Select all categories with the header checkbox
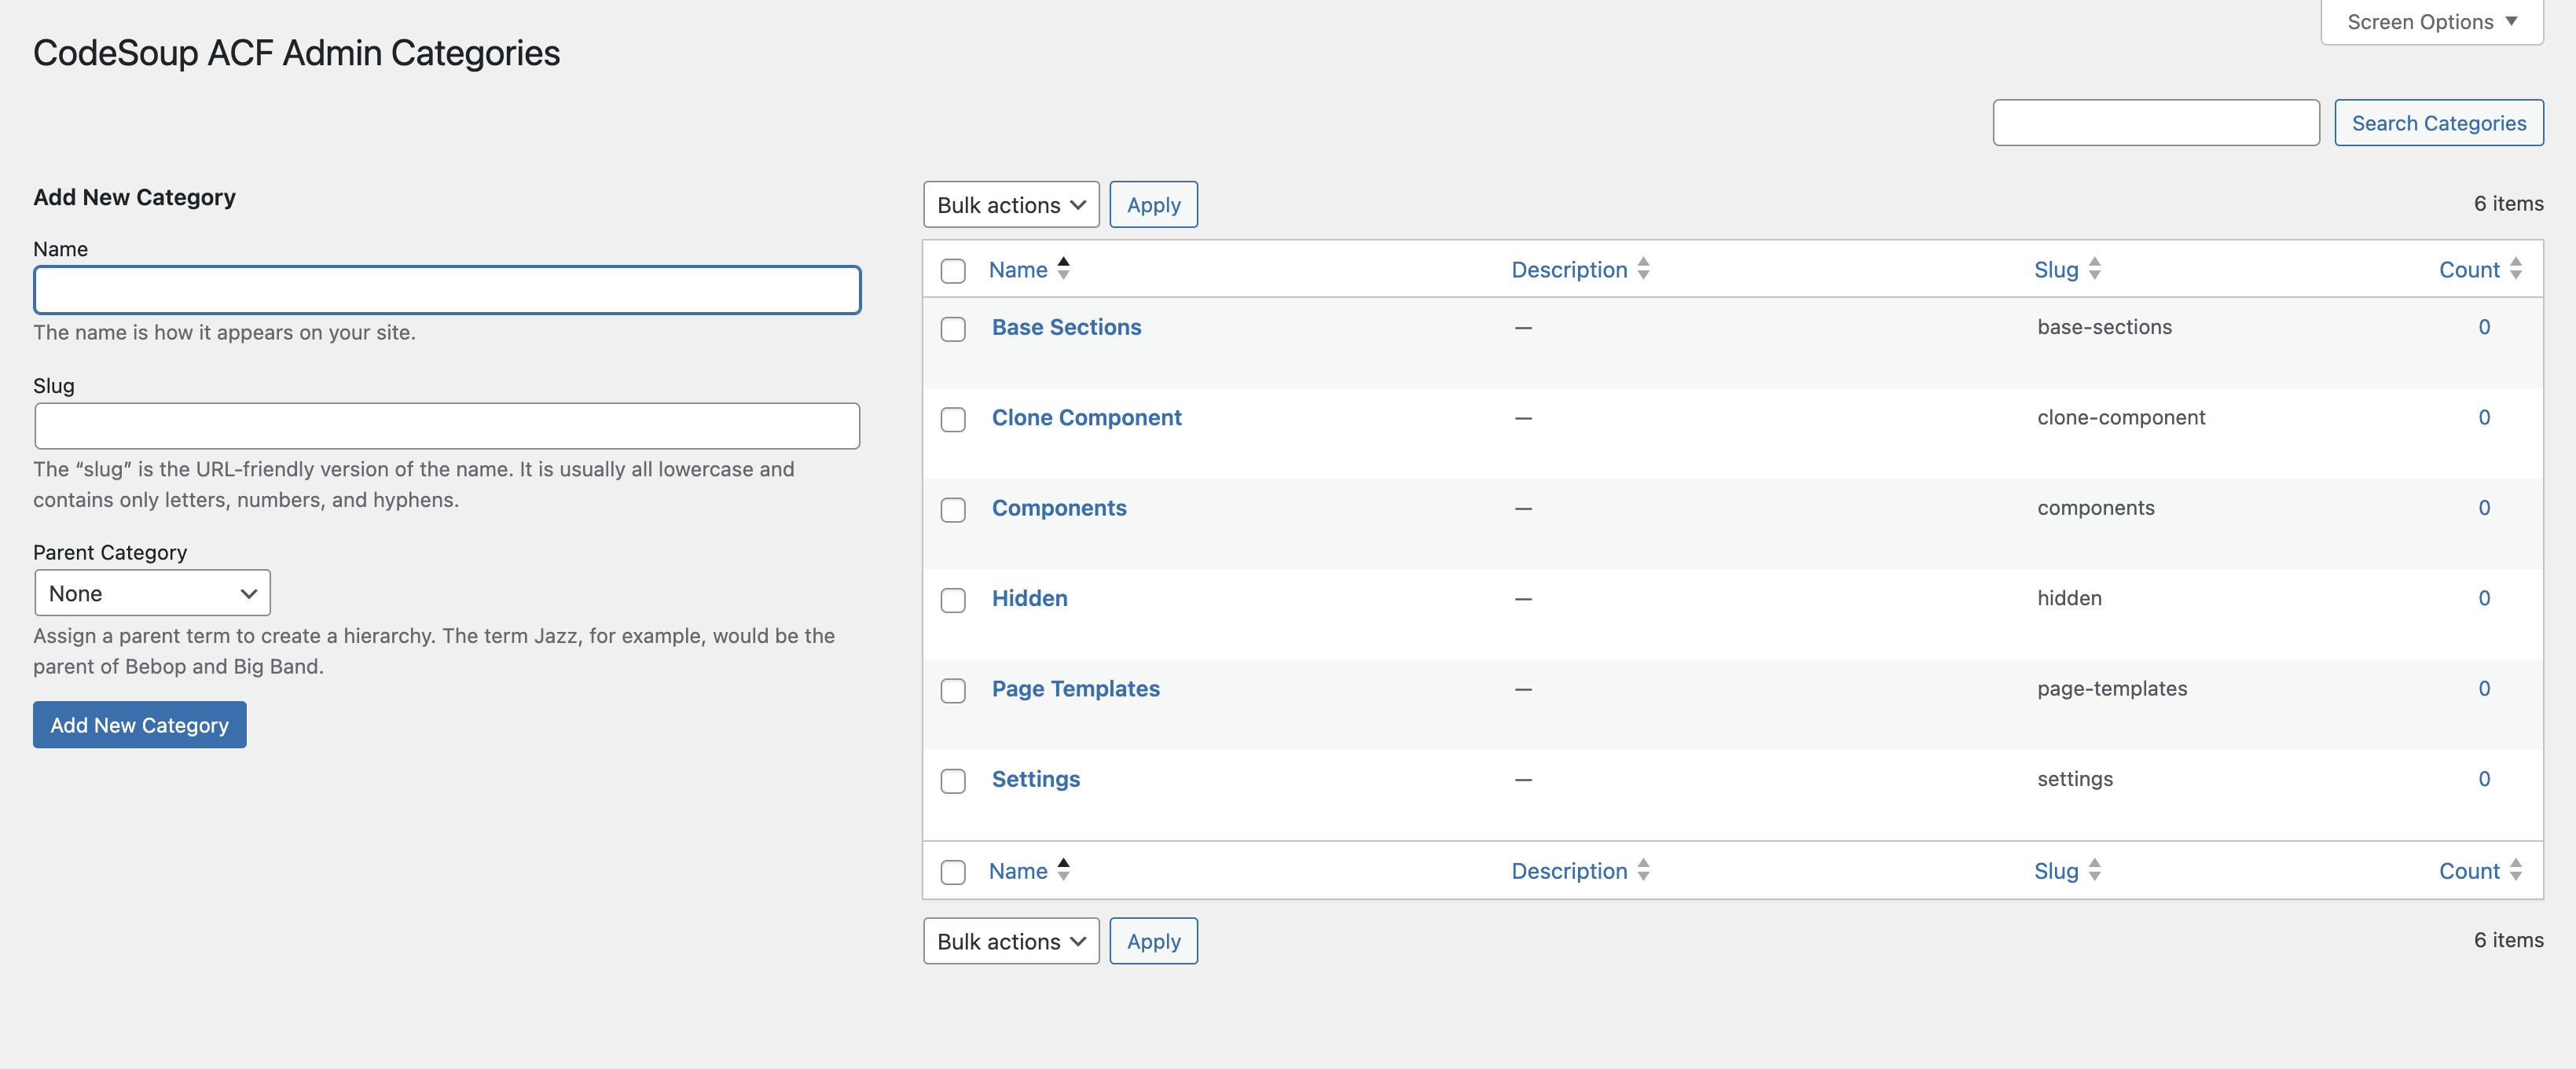This screenshot has width=2576, height=1069. pyautogui.click(x=953, y=270)
